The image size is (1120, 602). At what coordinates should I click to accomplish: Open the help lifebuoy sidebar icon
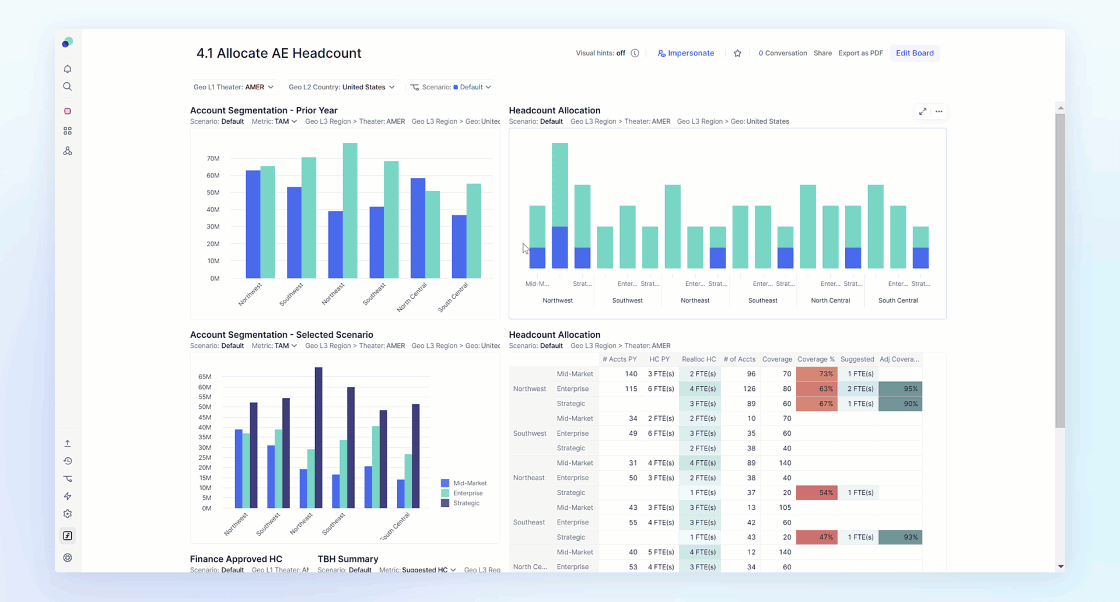tap(67, 558)
